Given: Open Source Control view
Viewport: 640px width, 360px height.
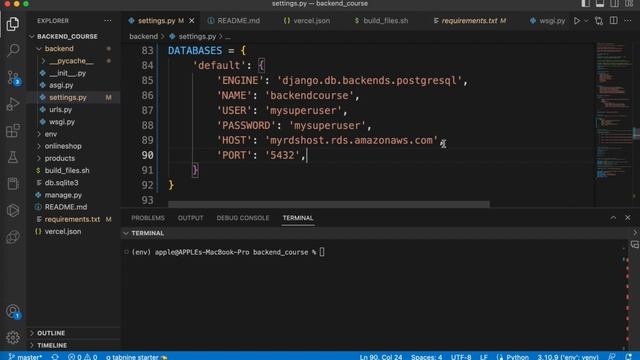Looking at the screenshot, I should tap(13, 77).
